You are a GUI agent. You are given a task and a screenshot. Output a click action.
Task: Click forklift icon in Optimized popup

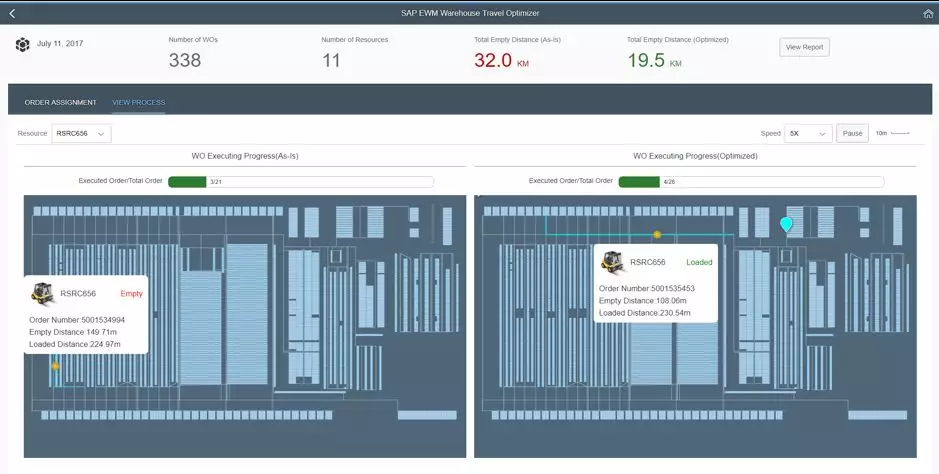(612, 262)
